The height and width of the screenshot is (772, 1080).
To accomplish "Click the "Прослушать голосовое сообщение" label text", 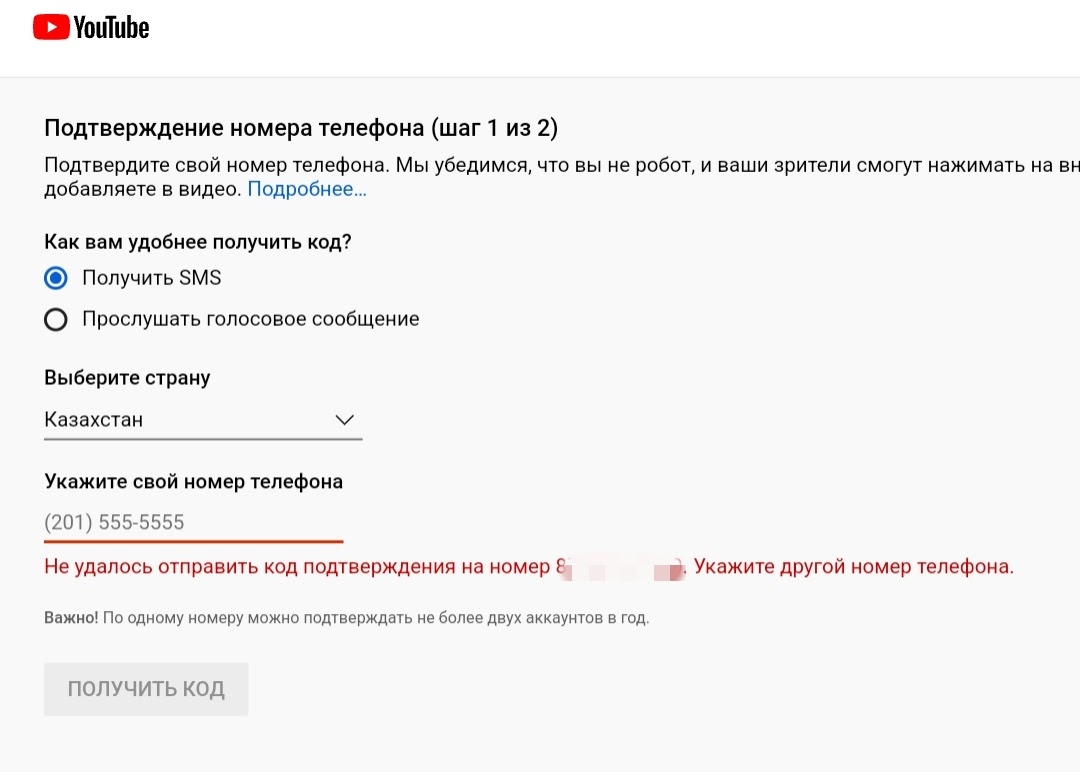I will (x=251, y=319).
